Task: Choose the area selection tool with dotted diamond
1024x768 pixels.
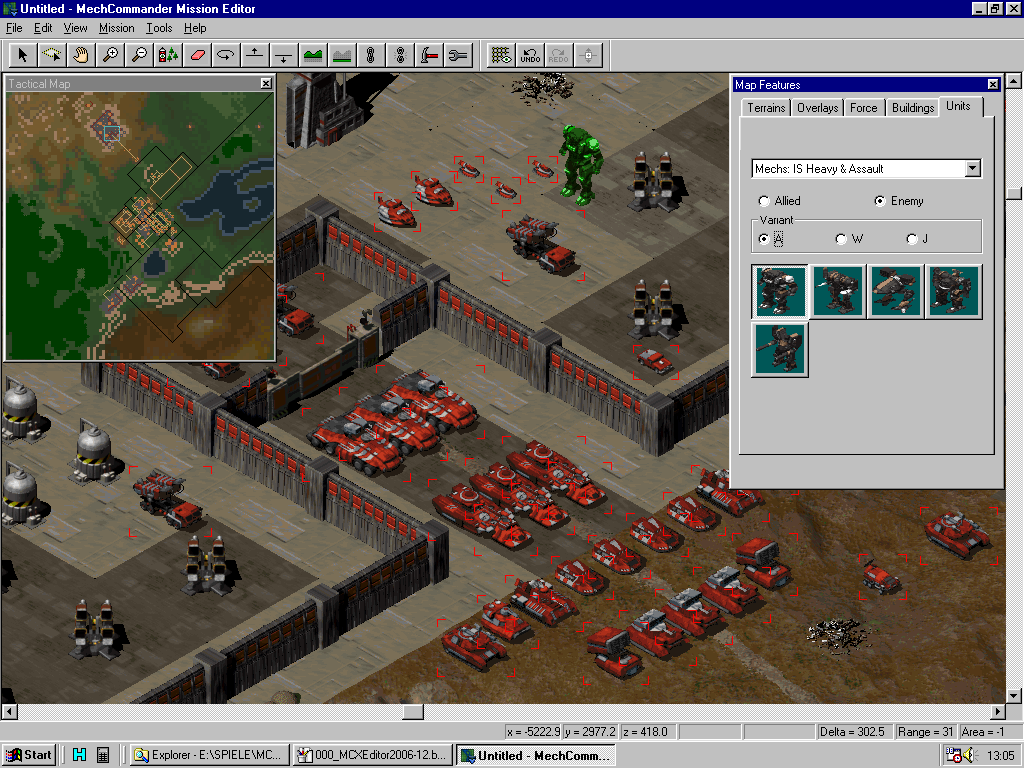Action: point(52,56)
